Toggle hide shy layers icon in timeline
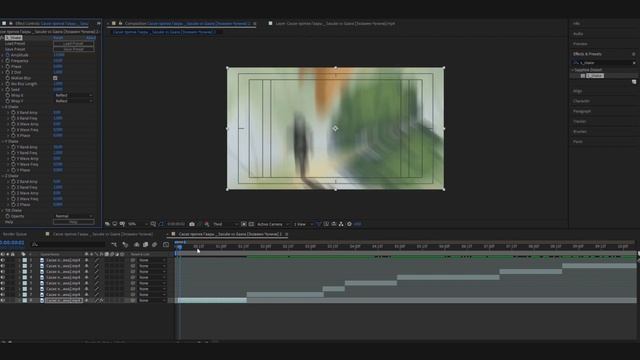This screenshot has width=640, height=360. click(136, 244)
